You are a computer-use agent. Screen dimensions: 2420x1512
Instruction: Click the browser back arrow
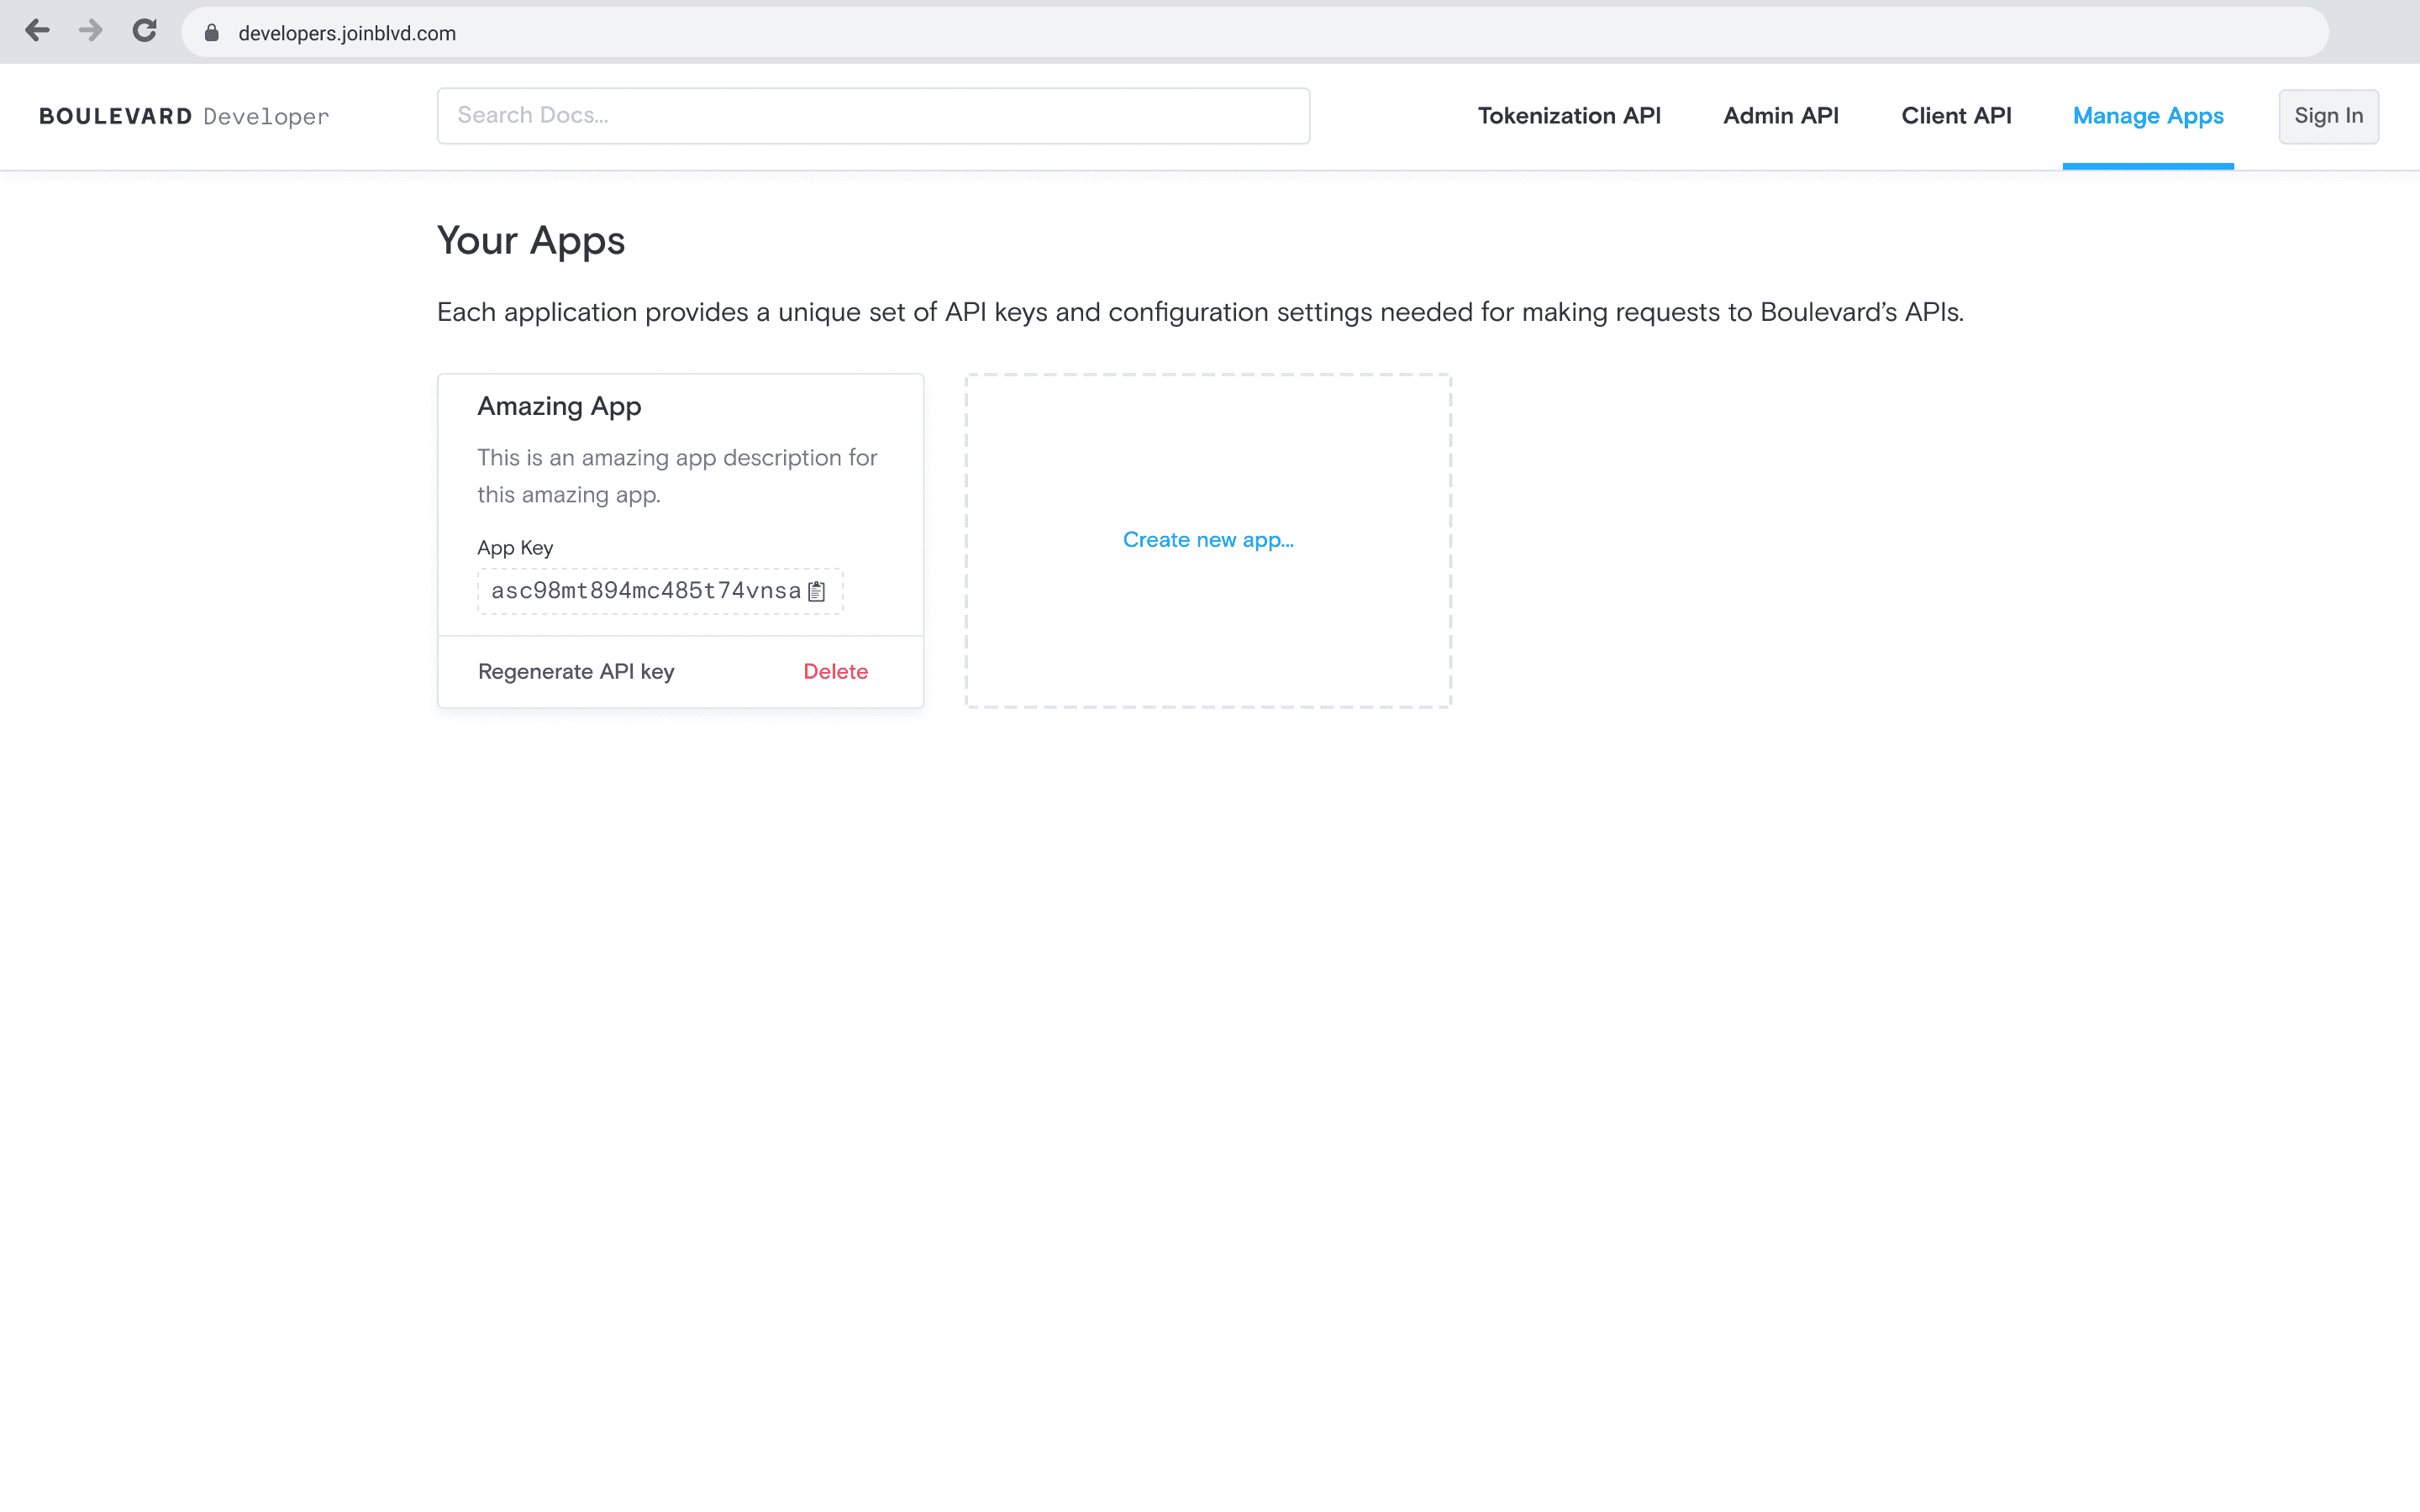38,31
